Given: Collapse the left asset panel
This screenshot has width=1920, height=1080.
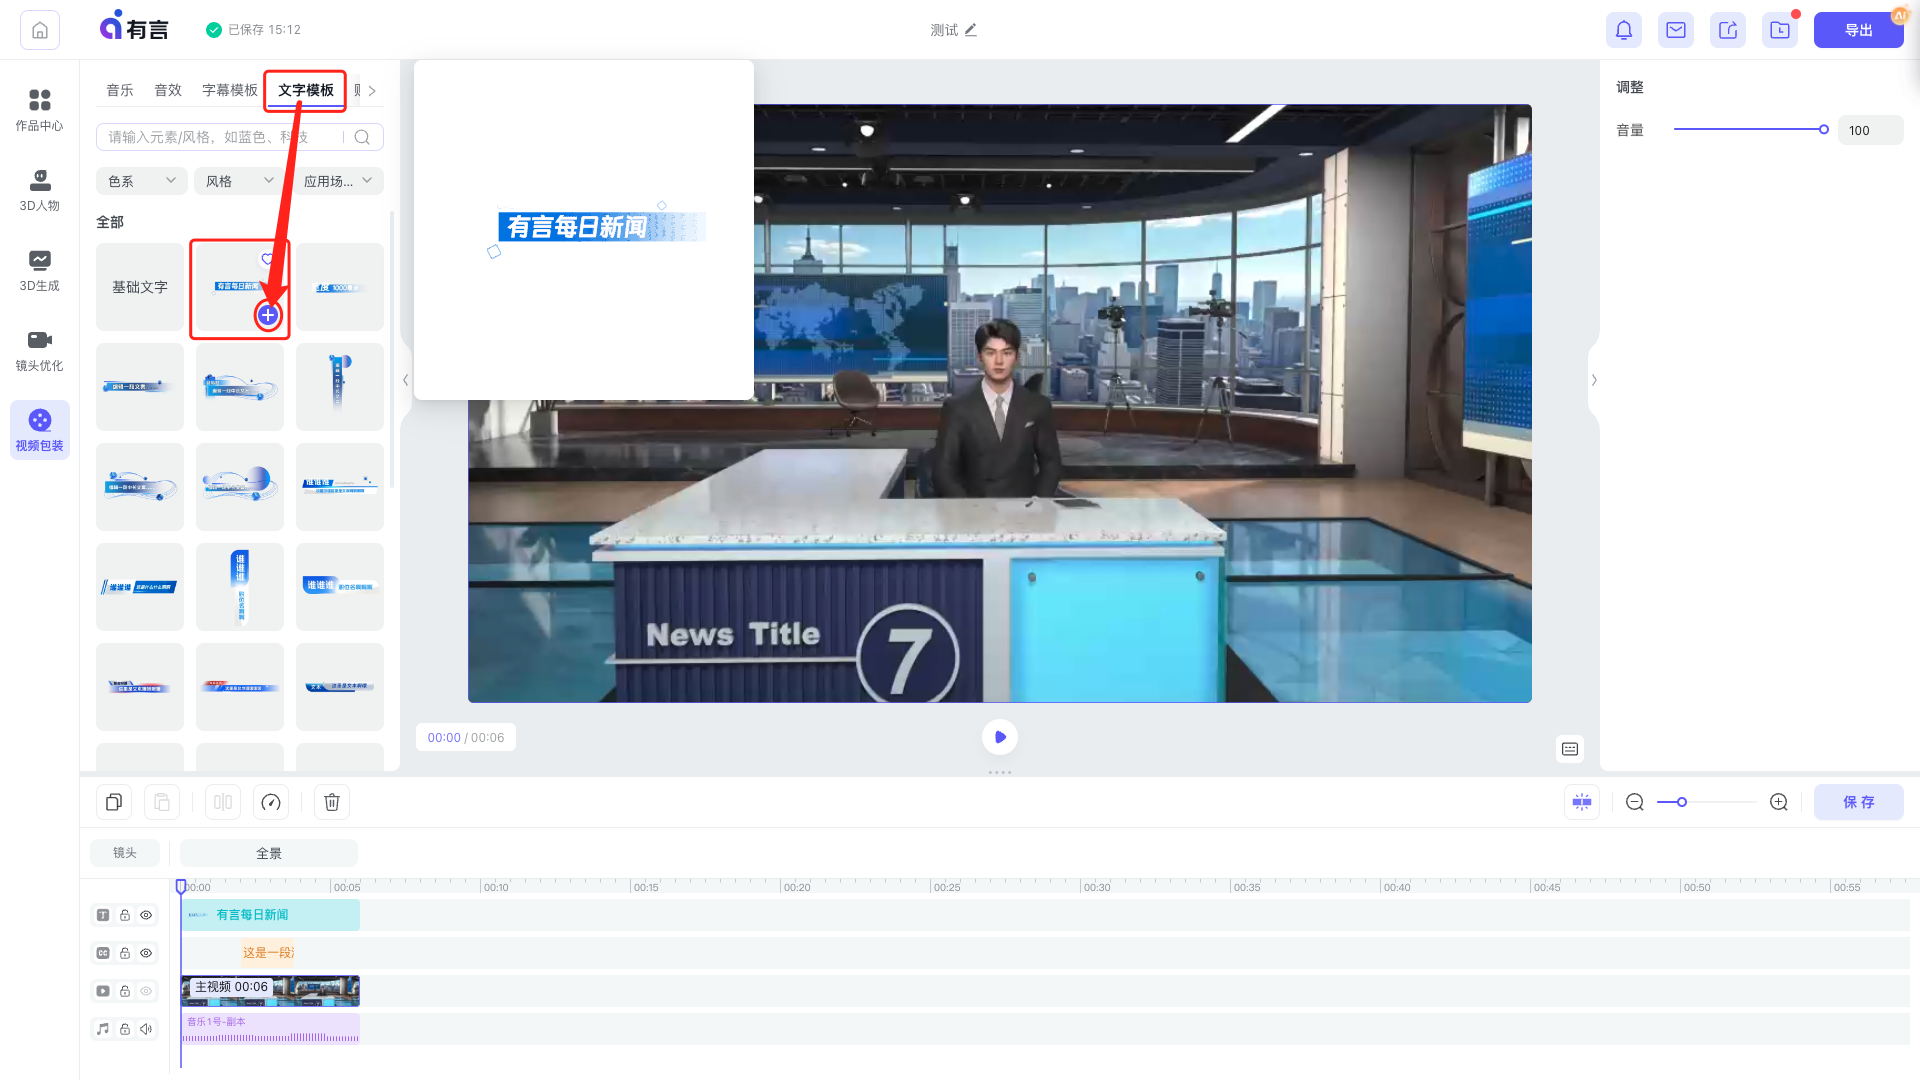Looking at the screenshot, I should coord(405,380).
